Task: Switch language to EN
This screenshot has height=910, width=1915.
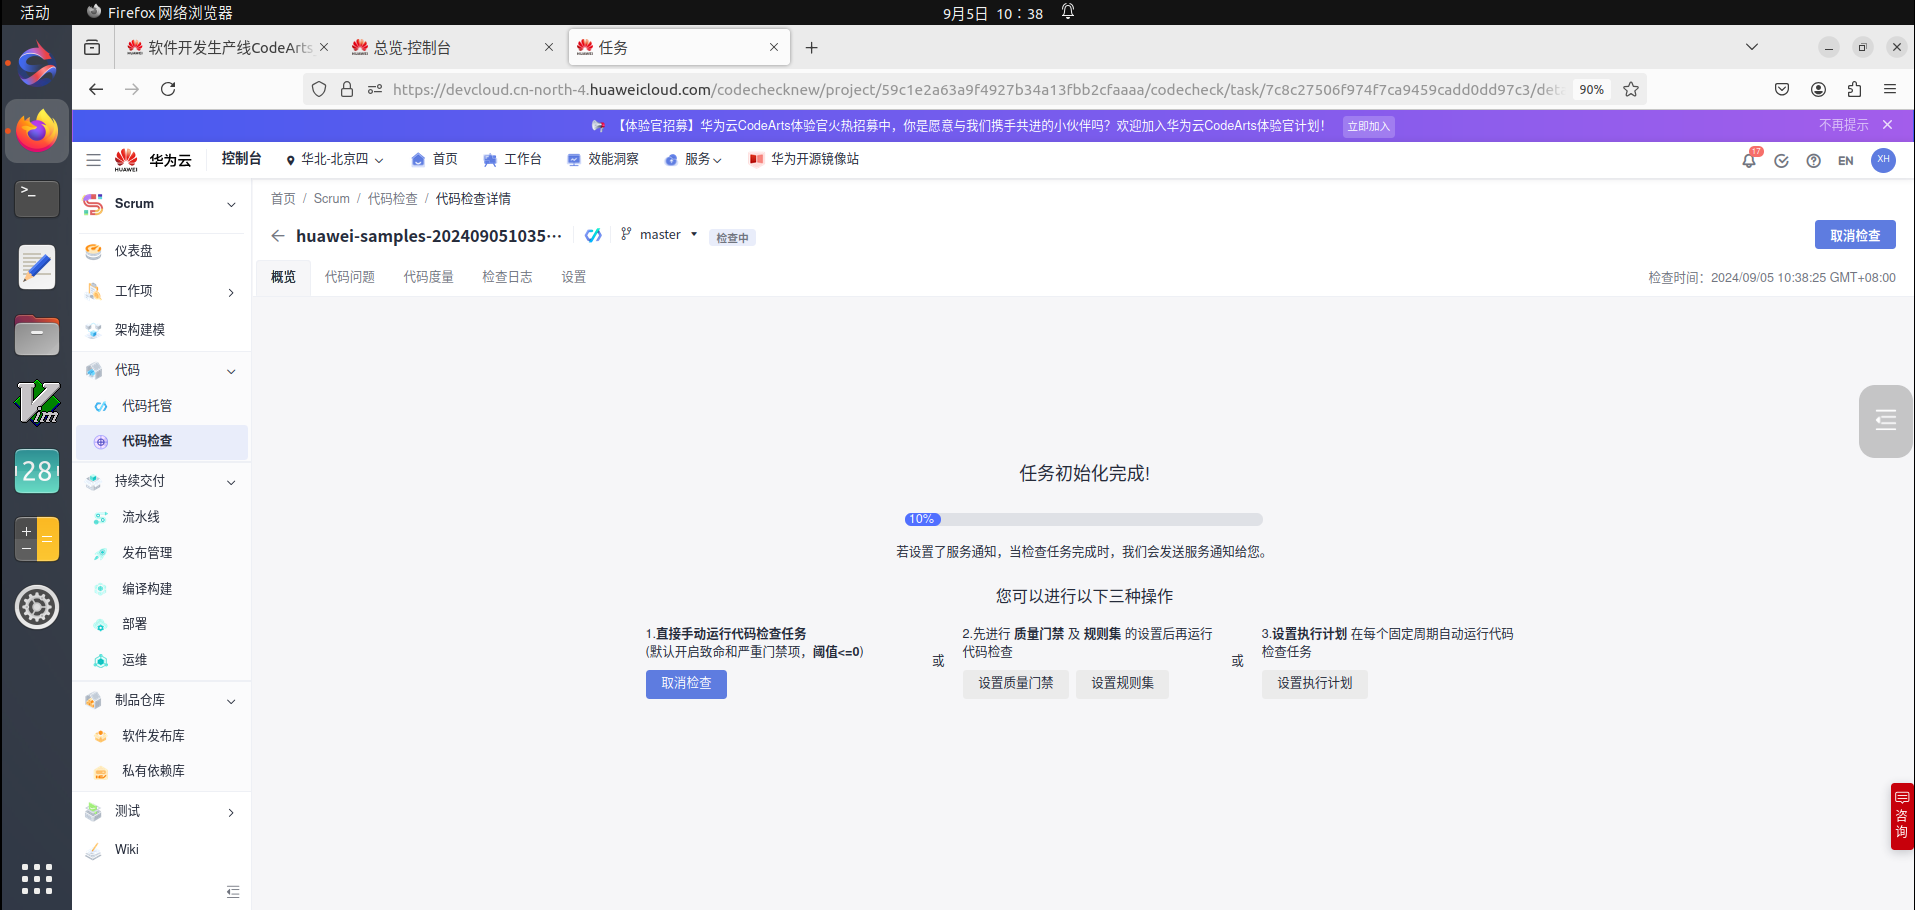Action: pyautogui.click(x=1845, y=161)
